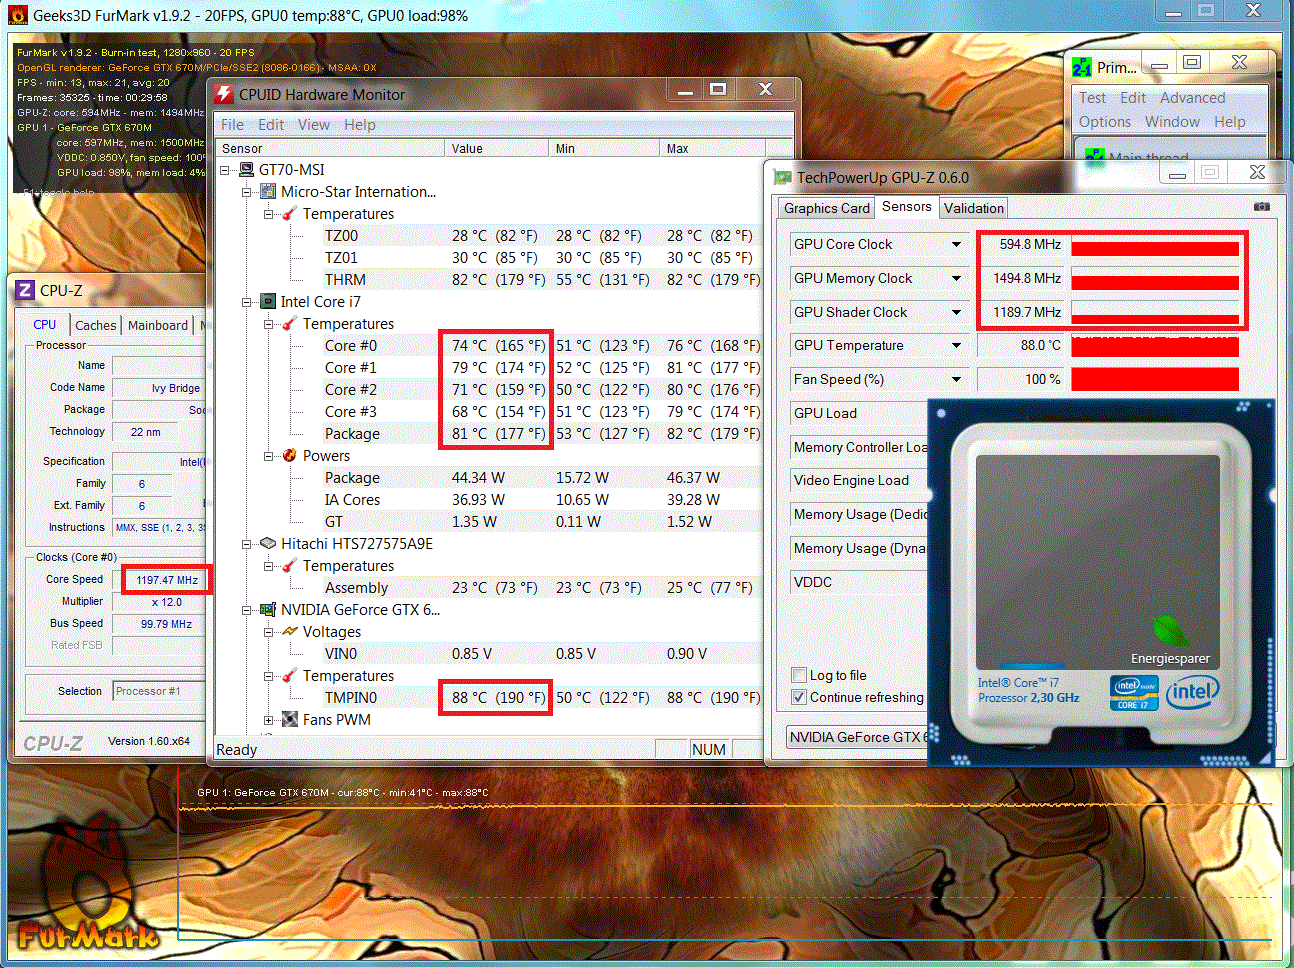Click thermometer icon beside NVIDIA Temperatures
Image resolution: width=1294 pixels, height=968 pixels.
(x=290, y=676)
